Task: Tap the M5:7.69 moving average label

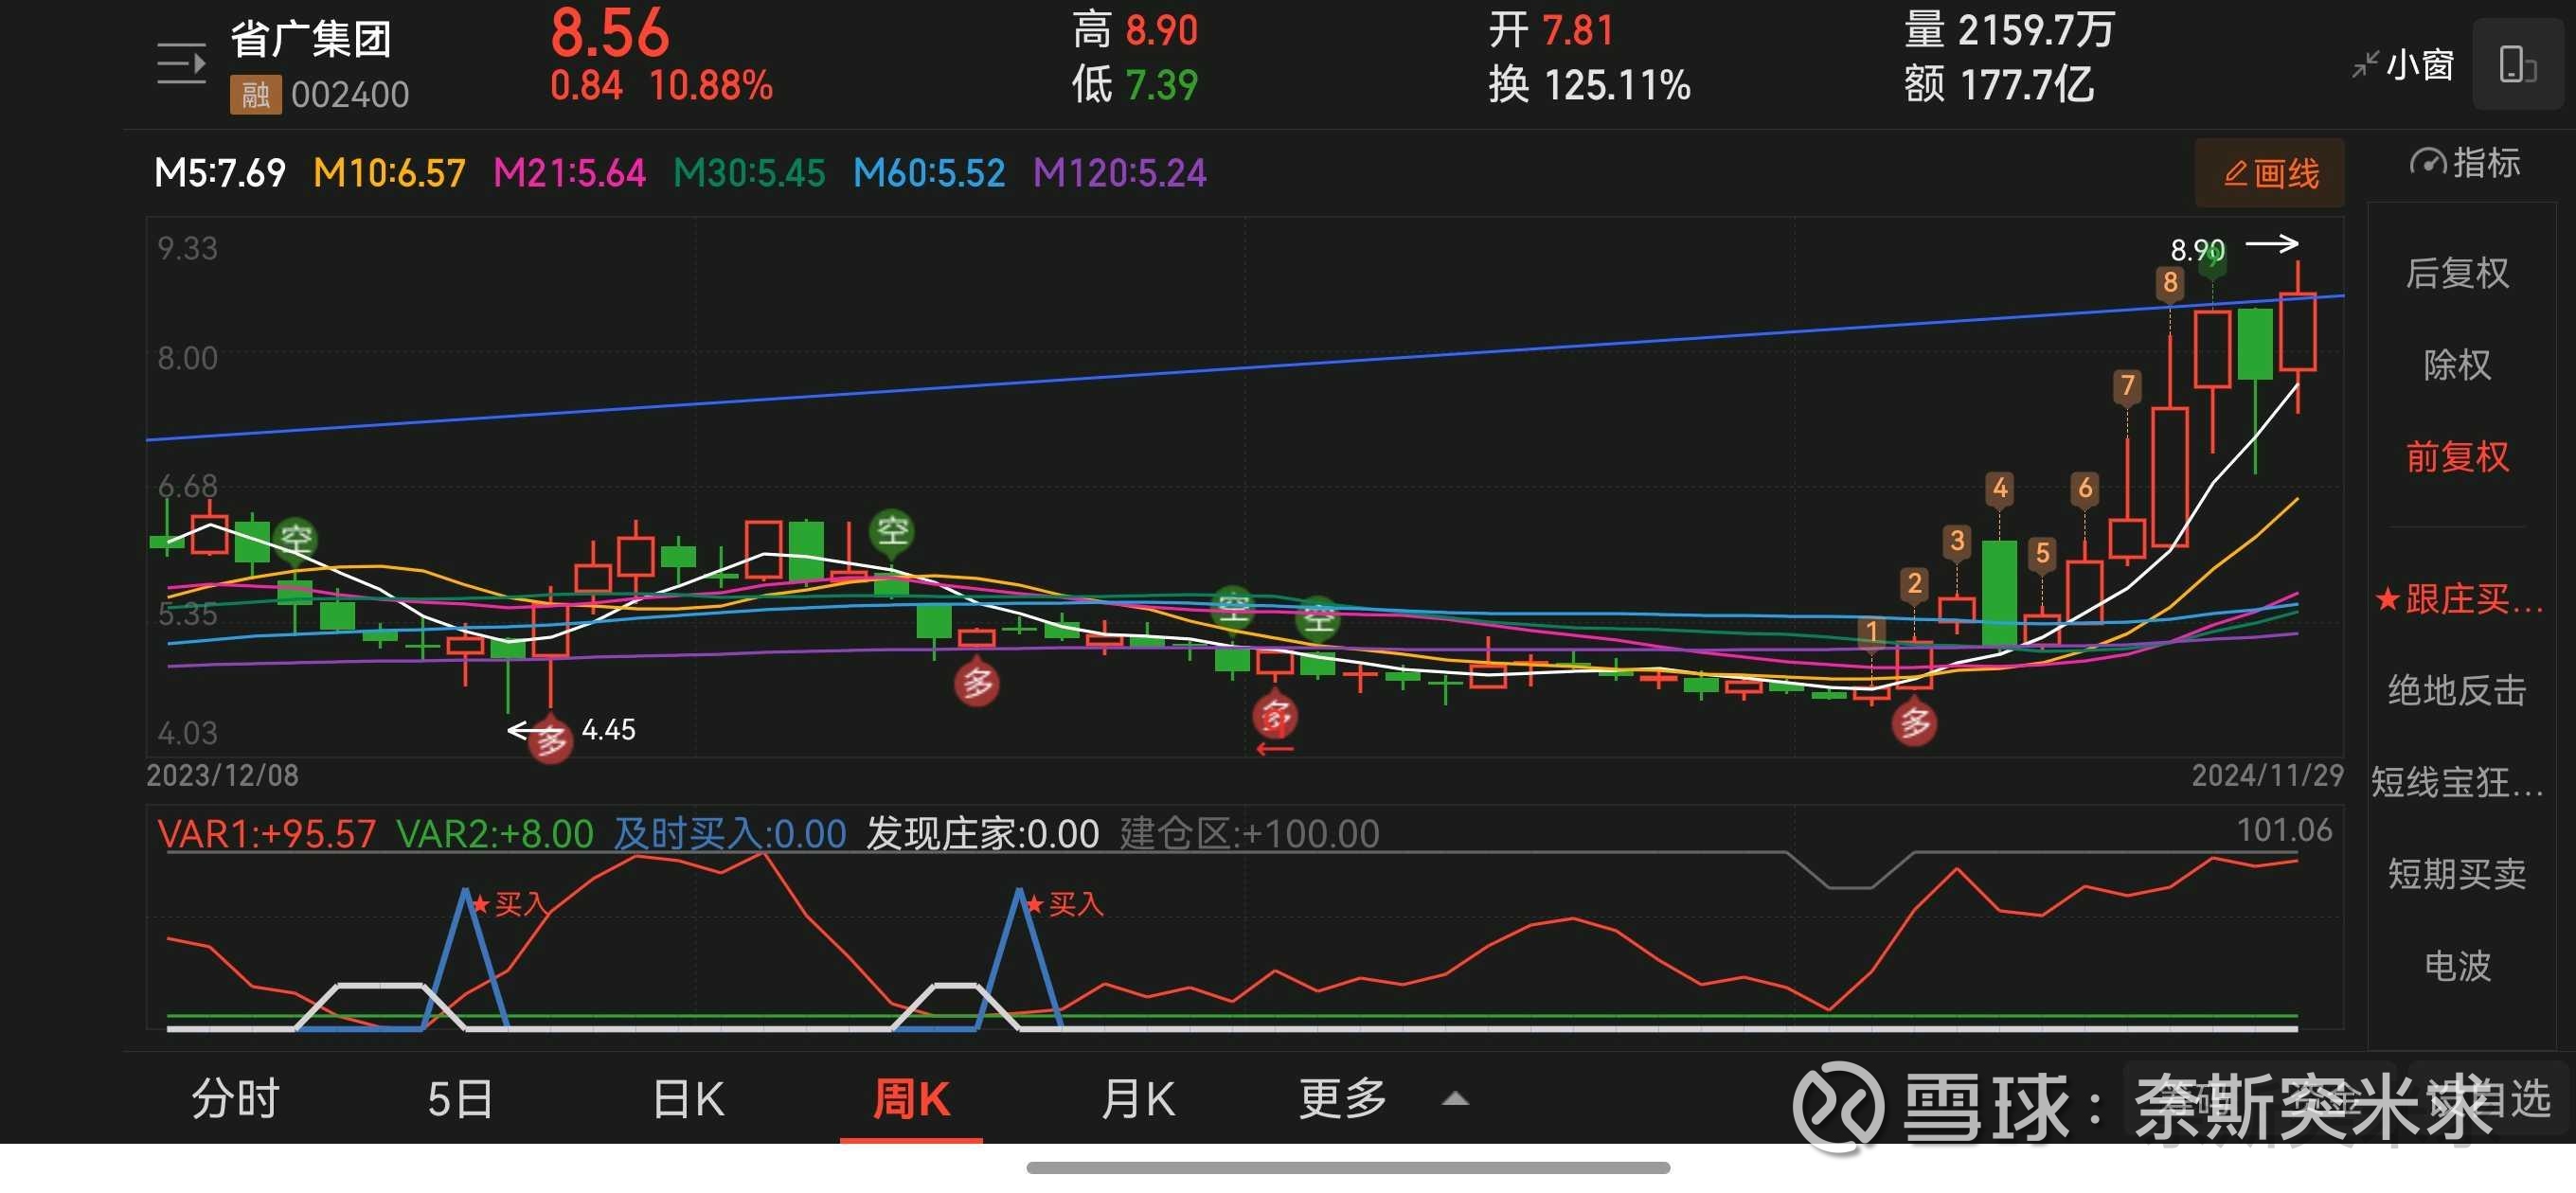Action: click(220, 173)
